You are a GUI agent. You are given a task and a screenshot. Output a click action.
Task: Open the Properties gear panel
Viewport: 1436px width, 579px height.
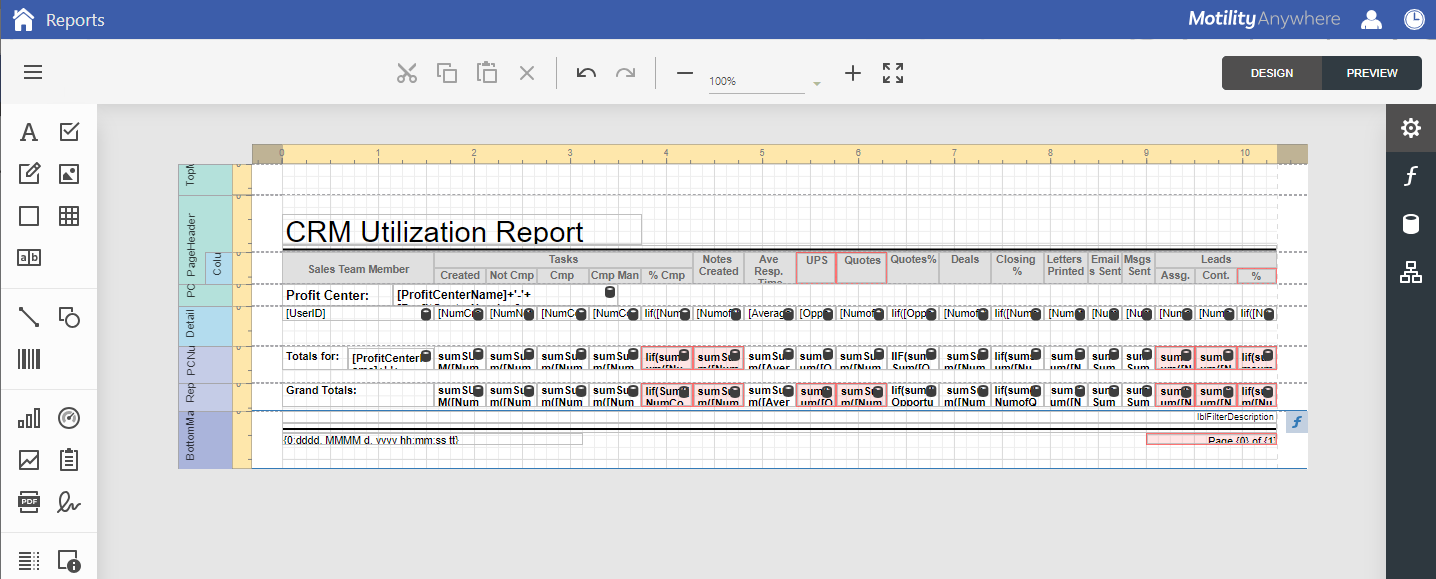1410,127
